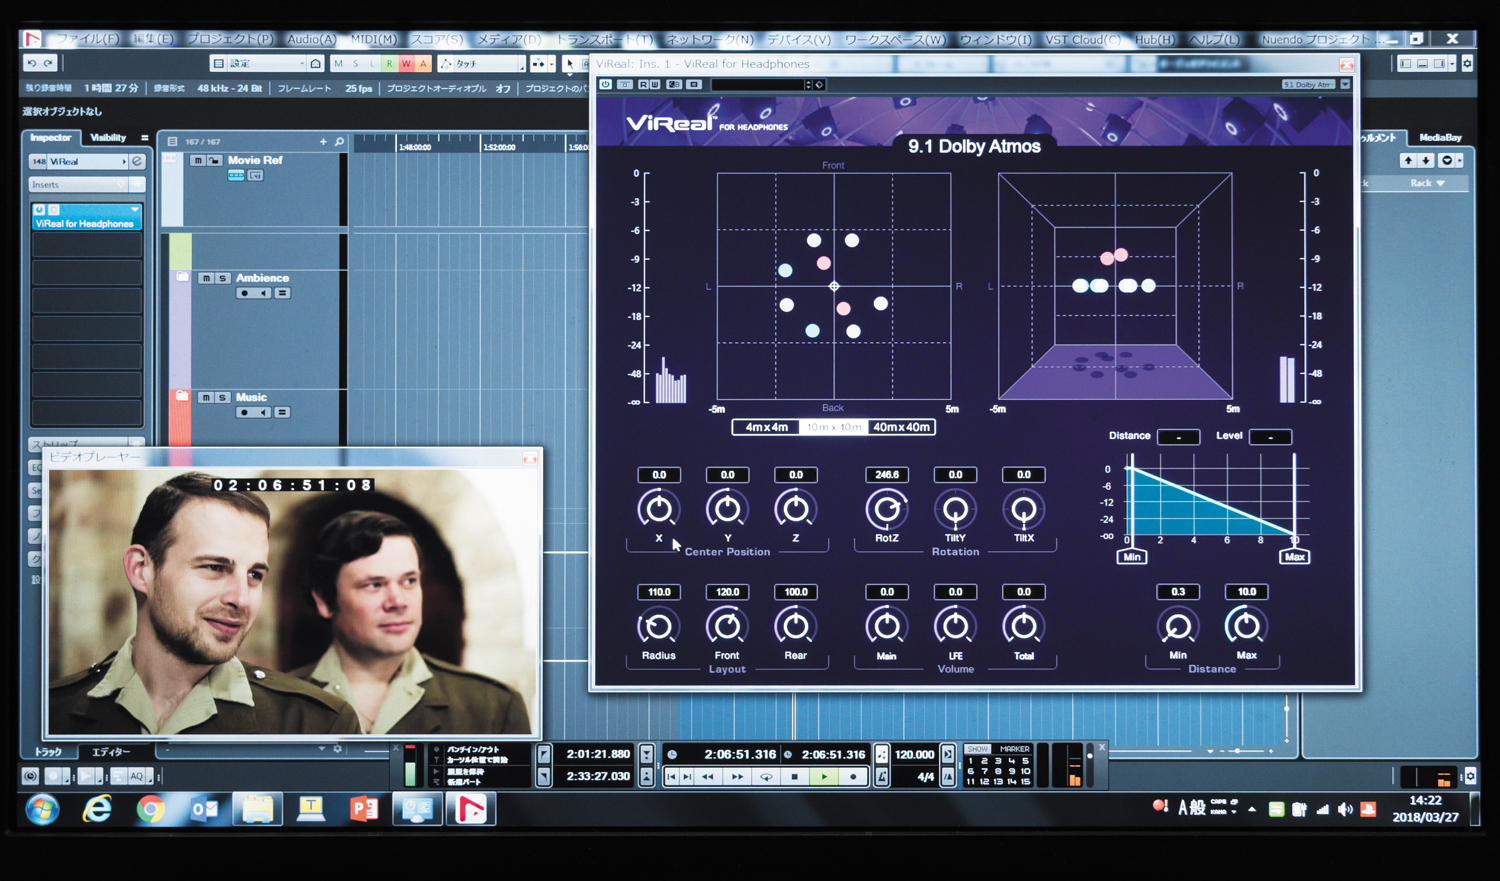Image resolution: width=1500 pixels, height=881 pixels.
Task: Click the Distance Max knob
Action: point(1246,627)
